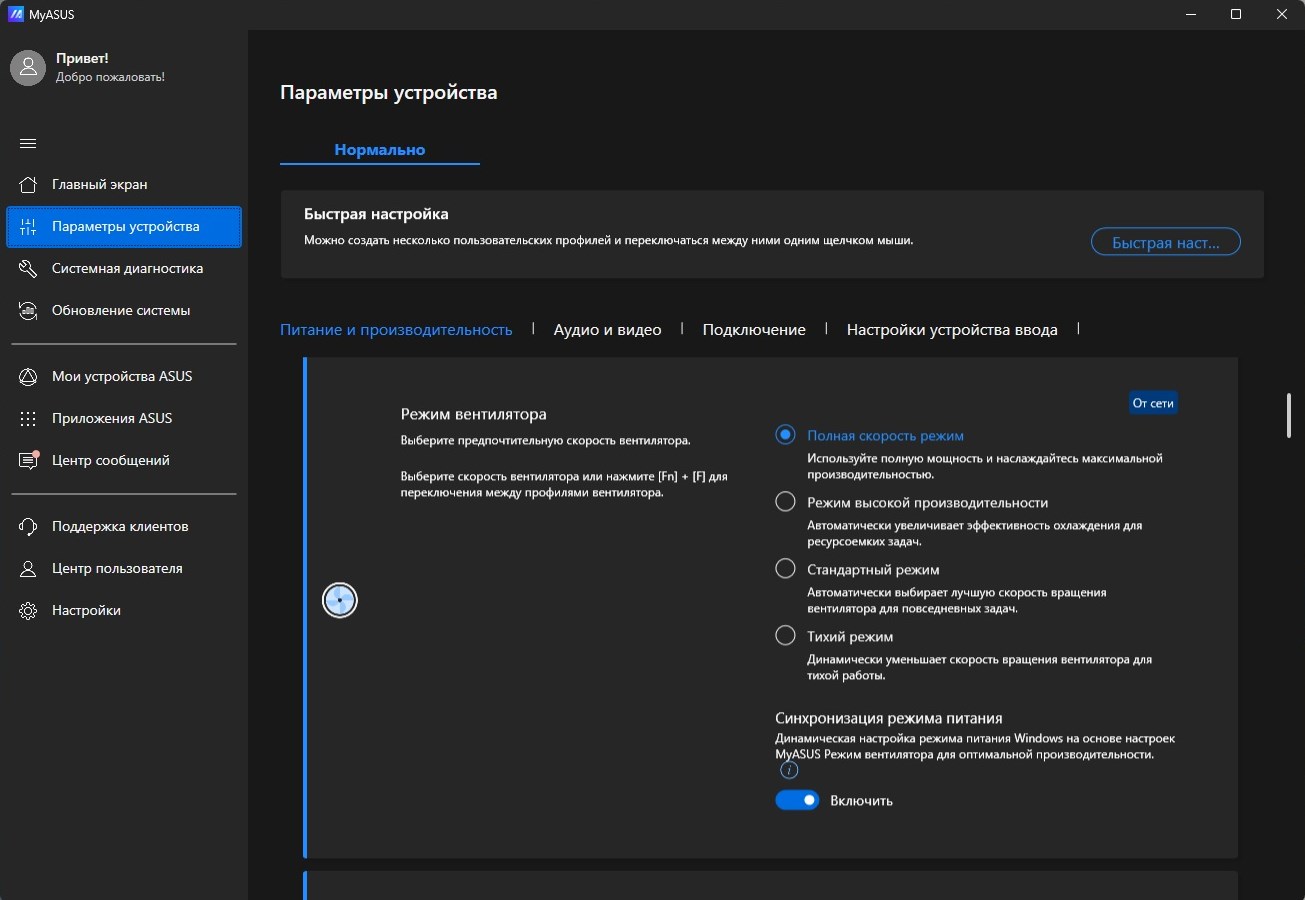Click the wrench icon for Системная диагностика
The height and width of the screenshot is (900, 1305).
[x=28, y=268]
